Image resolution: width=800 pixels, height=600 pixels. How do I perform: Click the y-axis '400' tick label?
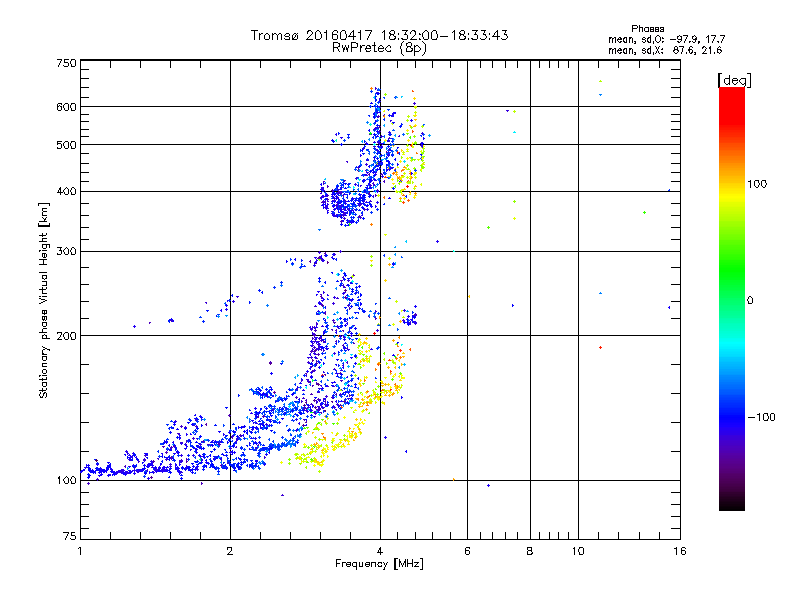66,192
